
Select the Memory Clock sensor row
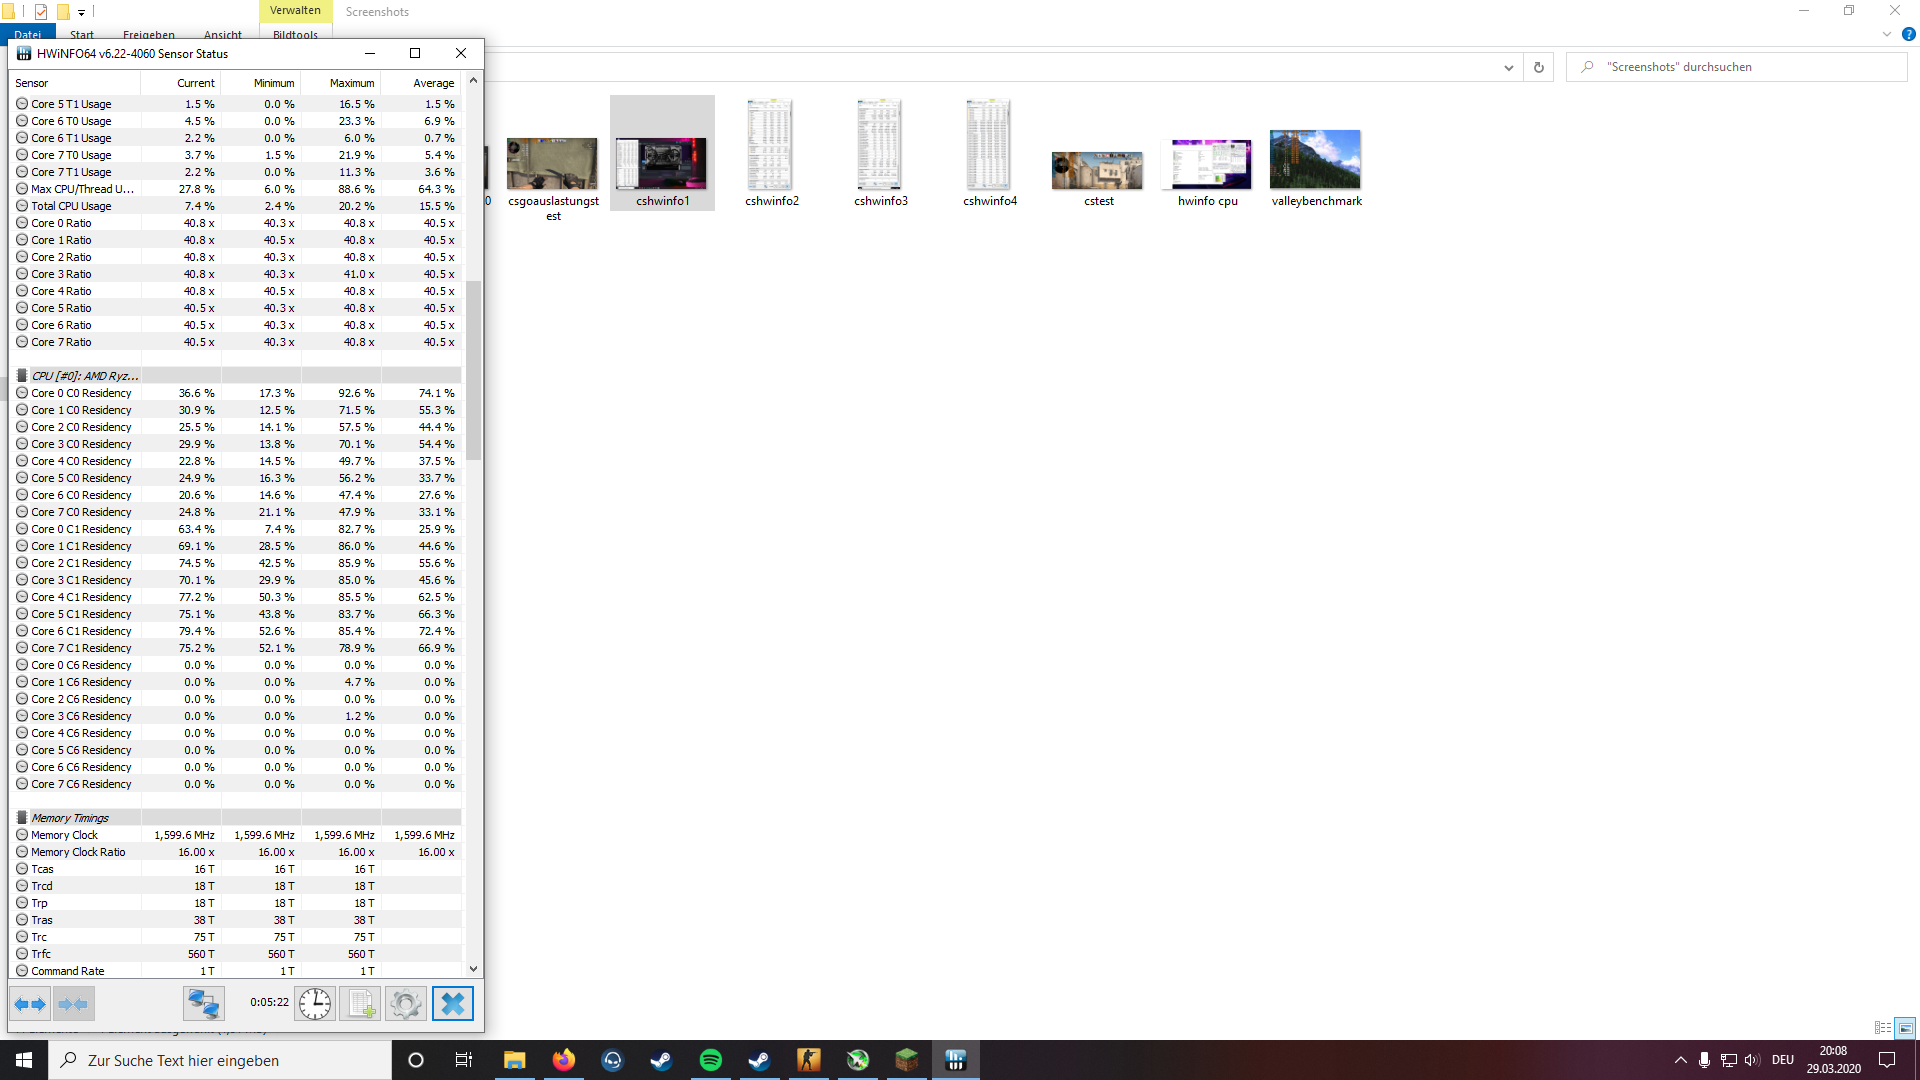[64, 835]
